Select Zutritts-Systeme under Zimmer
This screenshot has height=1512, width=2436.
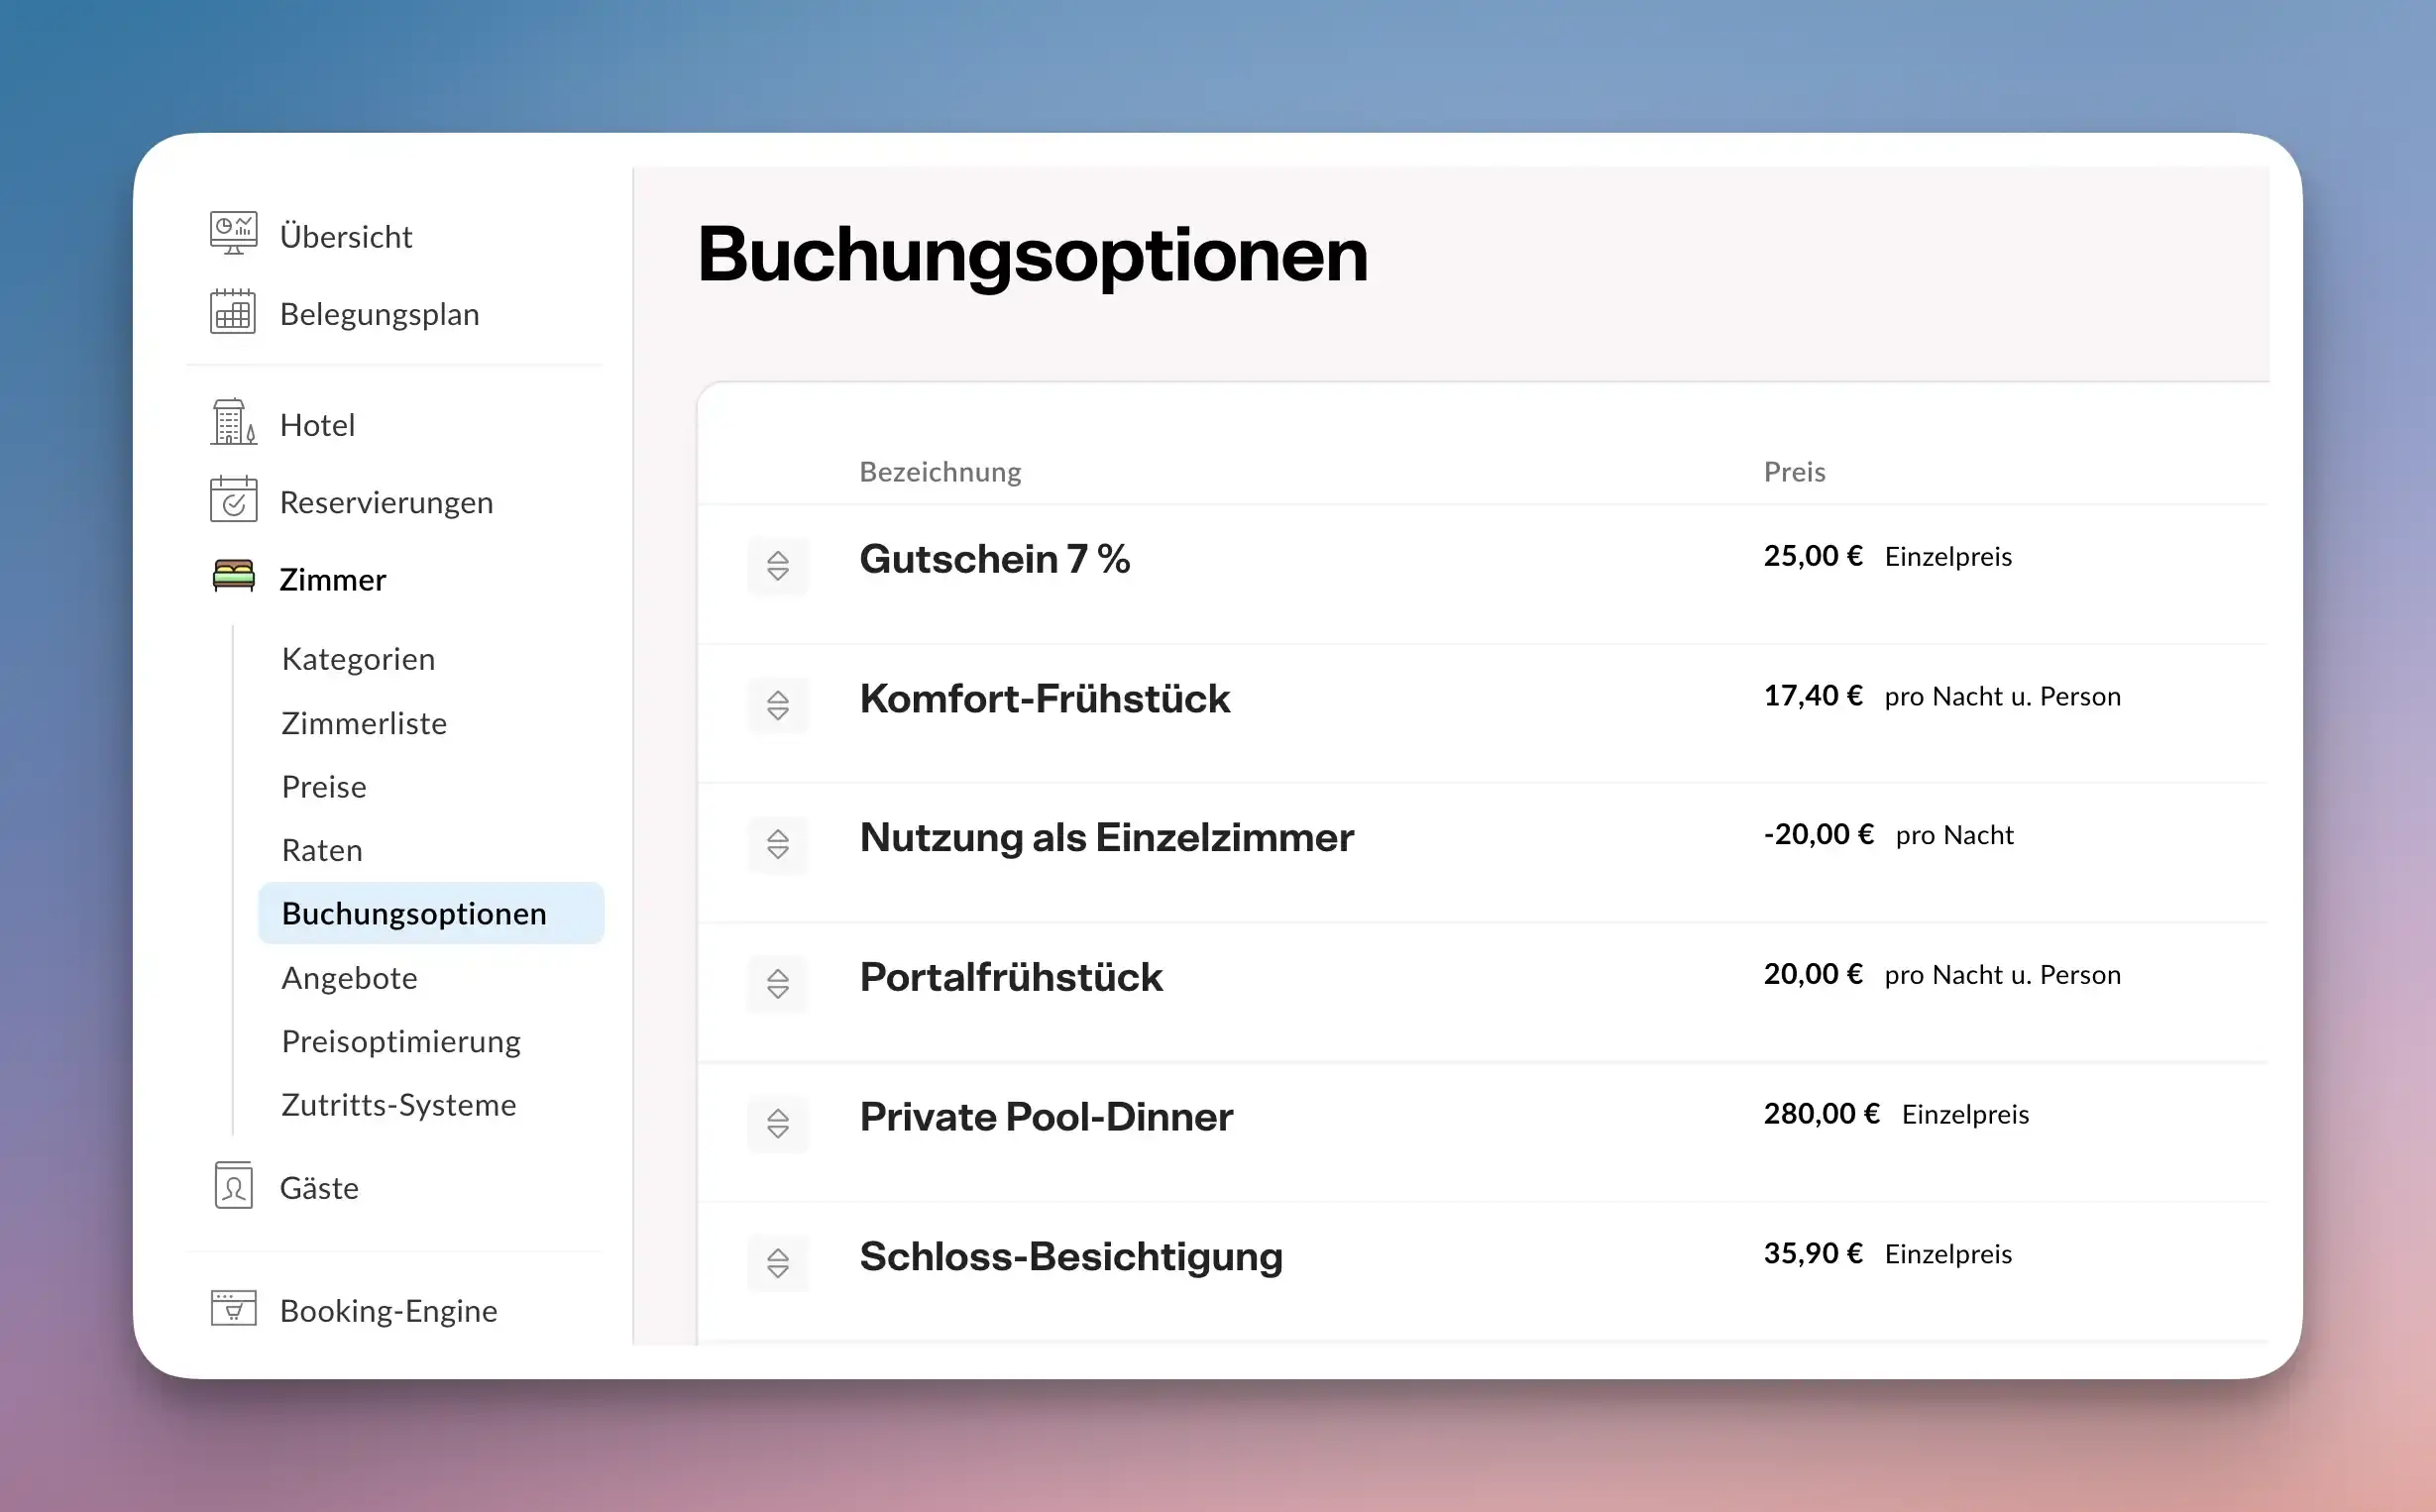tap(399, 1105)
